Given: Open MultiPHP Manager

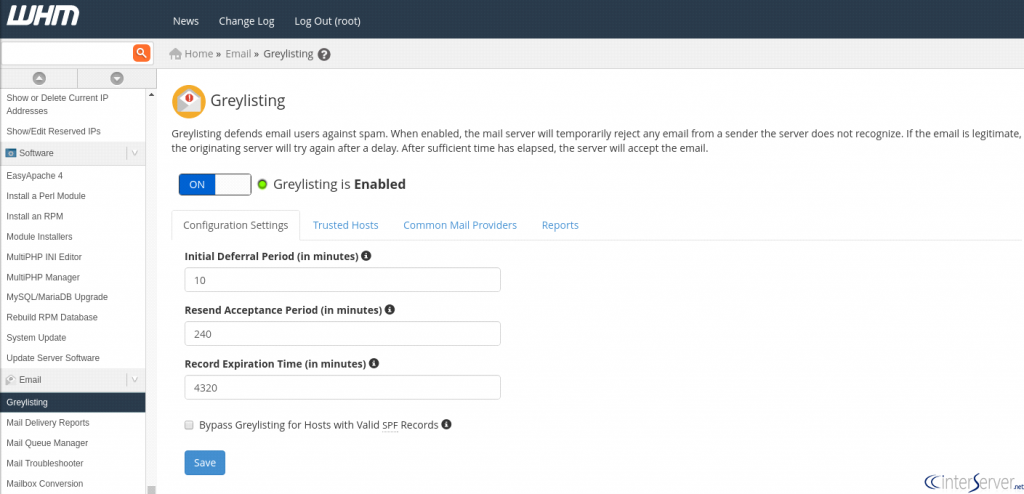Looking at the screenshot, I should (x=43, y=277).
